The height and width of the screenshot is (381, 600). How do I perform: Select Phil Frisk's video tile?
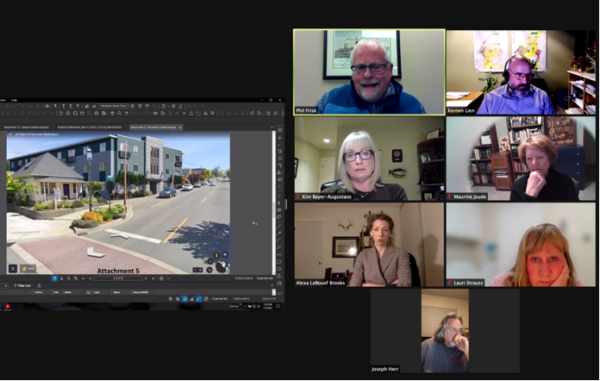[369, 72]
